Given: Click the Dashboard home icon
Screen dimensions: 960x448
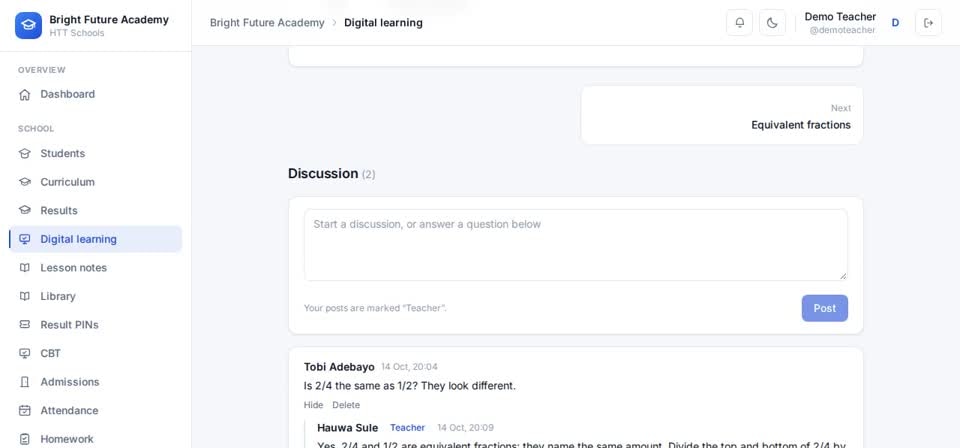Looking at the screenshot, I should click(x=24, y=94).
